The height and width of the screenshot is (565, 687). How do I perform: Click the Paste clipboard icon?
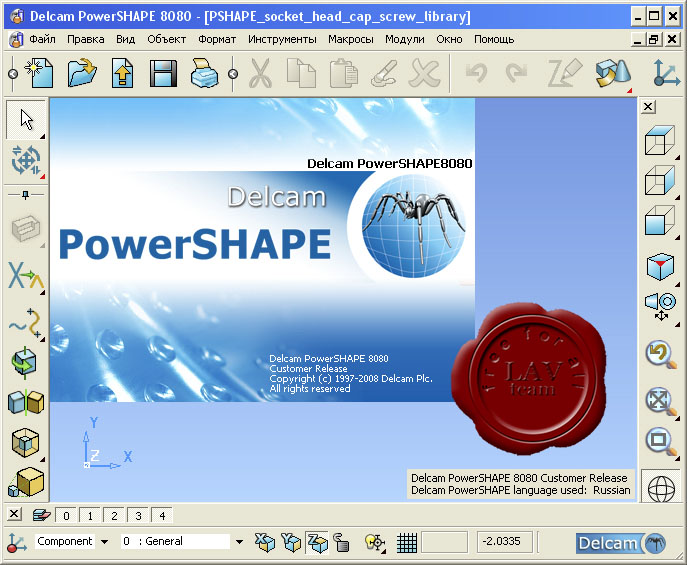[x=344, y=73]
